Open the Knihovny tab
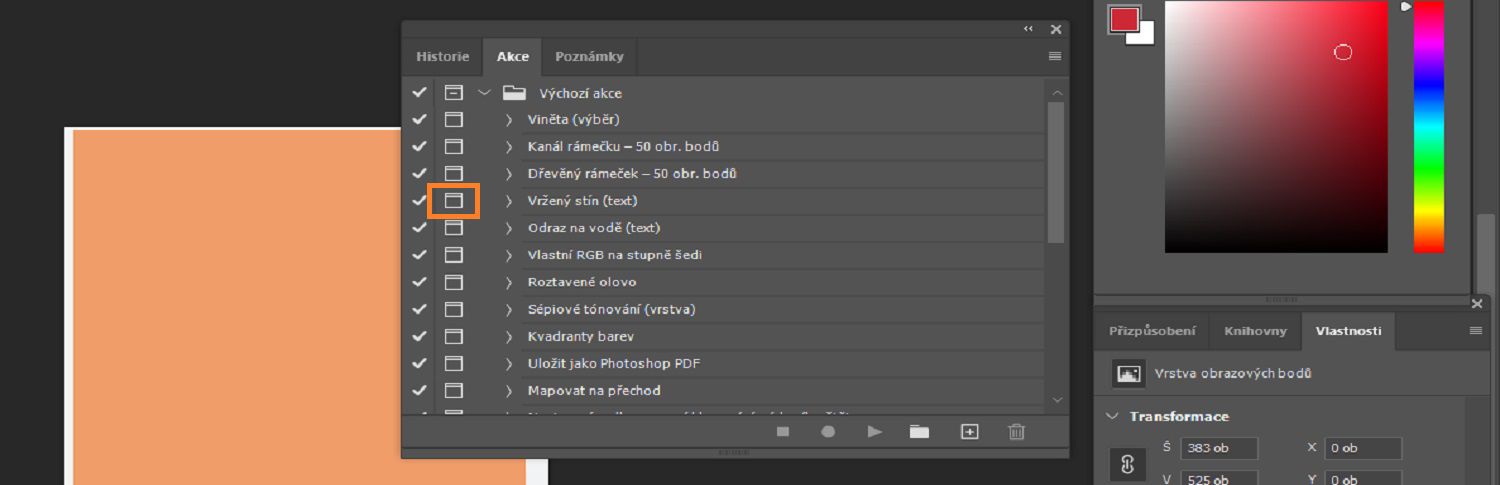 [x=1256, y=331]
